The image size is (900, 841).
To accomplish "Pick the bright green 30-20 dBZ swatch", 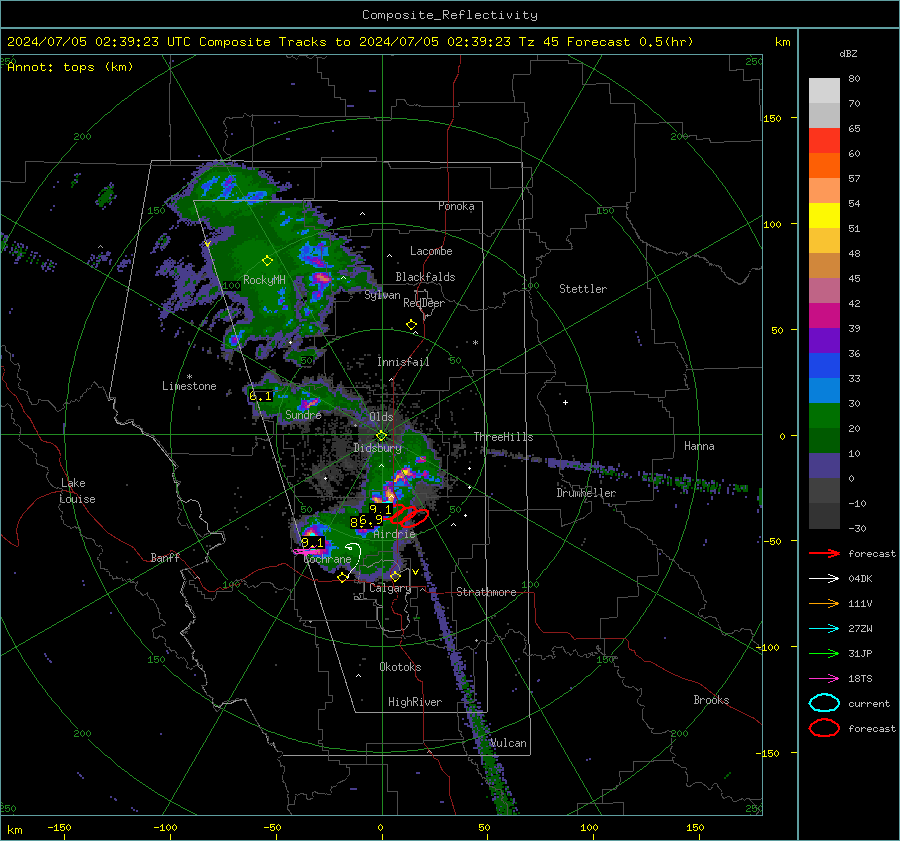I will click(x=824, y=416).
